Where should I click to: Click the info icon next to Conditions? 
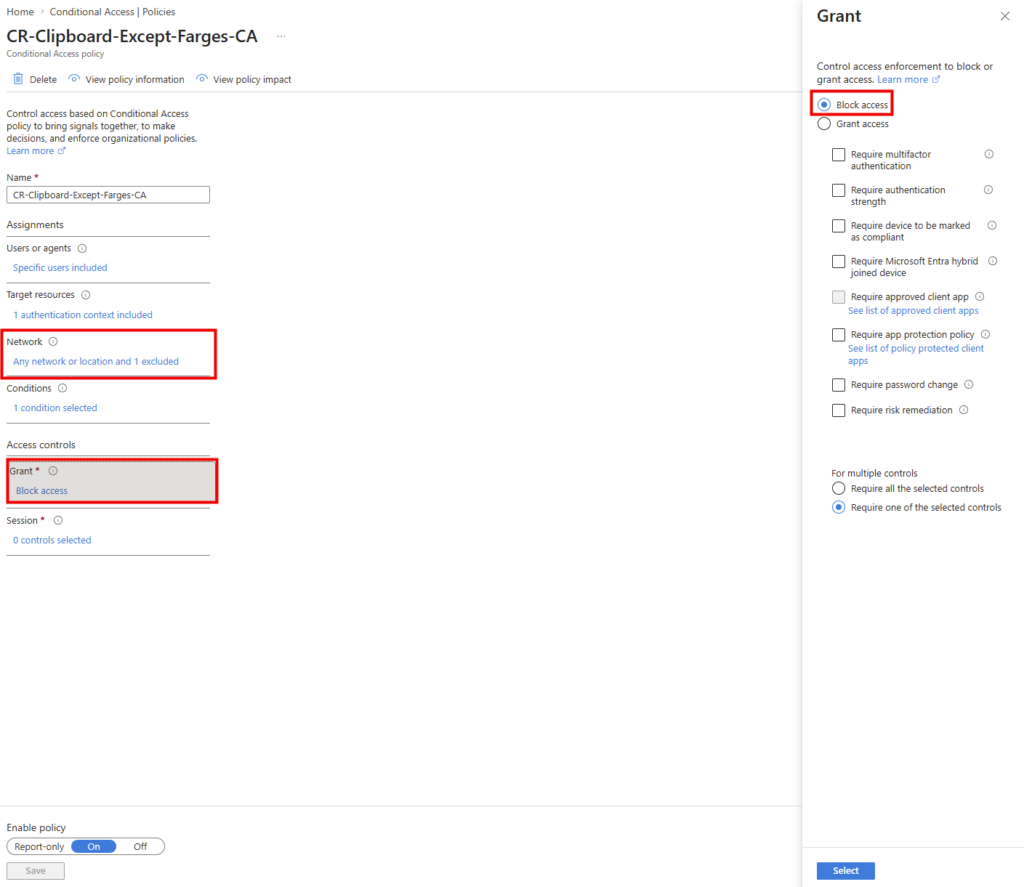click(x=62, y=388)
